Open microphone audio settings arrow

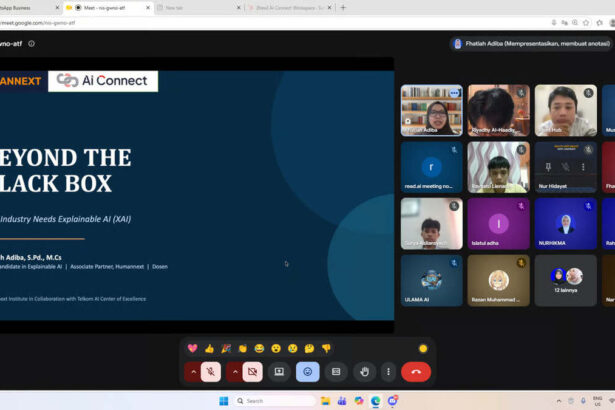pyautogui.click(x=193, y=372)
